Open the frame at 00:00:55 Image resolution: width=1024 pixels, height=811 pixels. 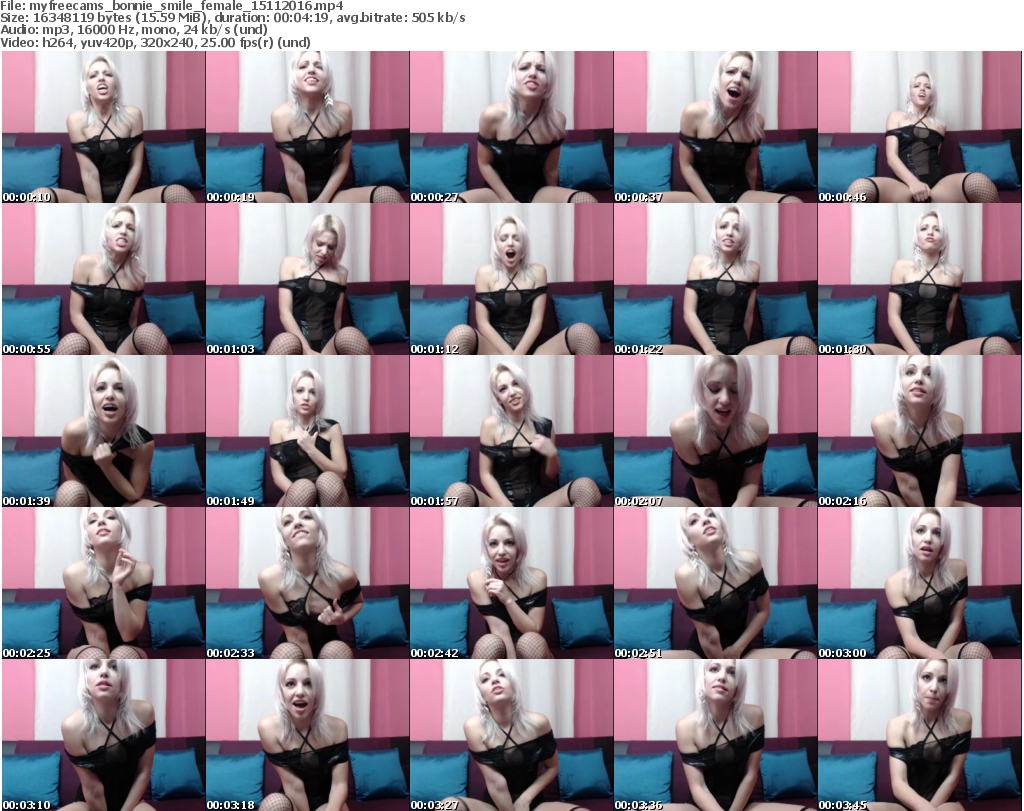coord(103,279)
